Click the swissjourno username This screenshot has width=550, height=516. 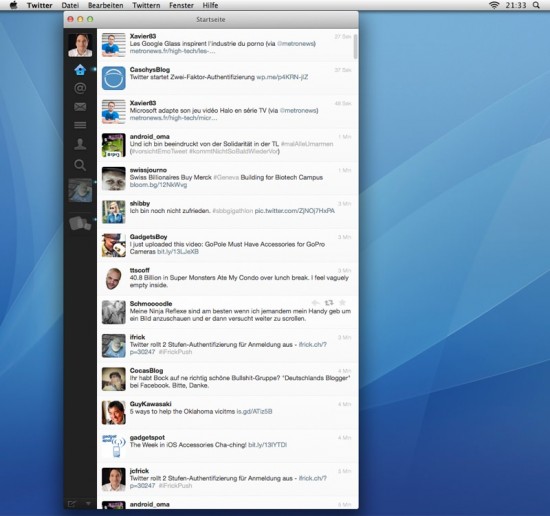tap(148, 170)
